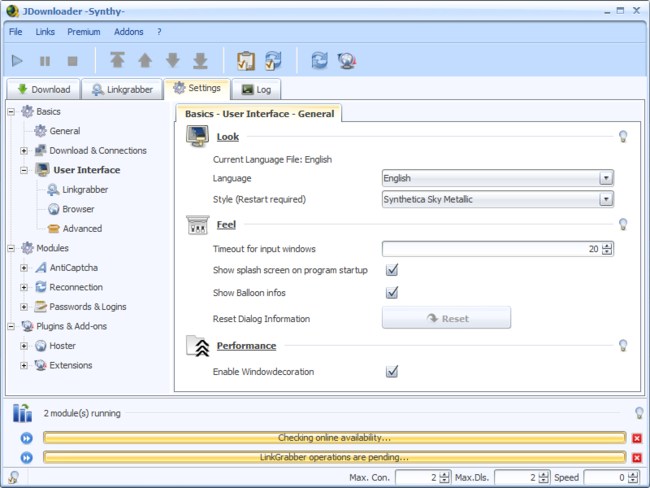Toggle Enable Windowdecoration checkbox
Image resolution: width=650 pixels, height=488 pixels.
point(392,371)
